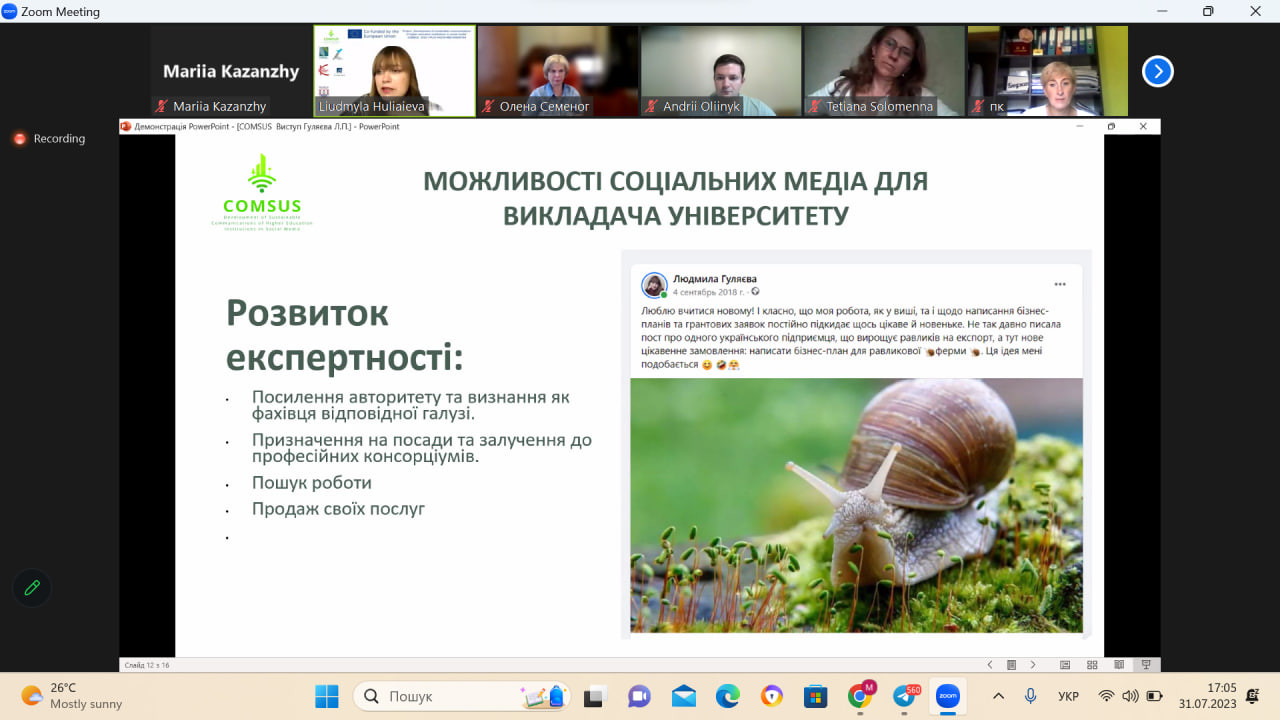This screenshot has height=720, width=1280.
Task: Switch to Reading view
Action: tap(1120, 665)
